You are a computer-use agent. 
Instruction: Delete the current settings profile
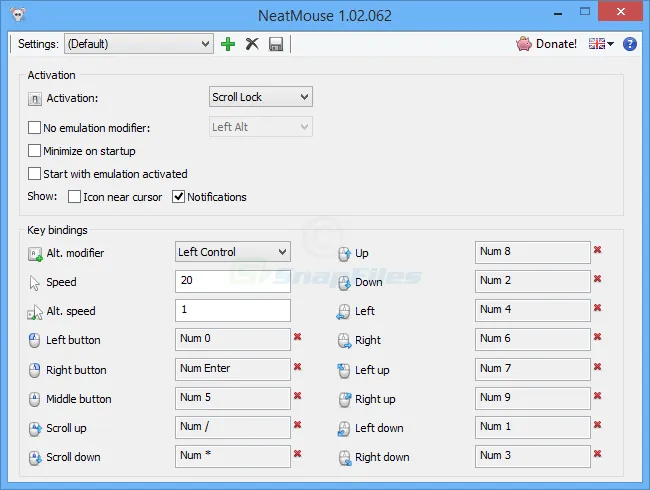pos(252,44)
